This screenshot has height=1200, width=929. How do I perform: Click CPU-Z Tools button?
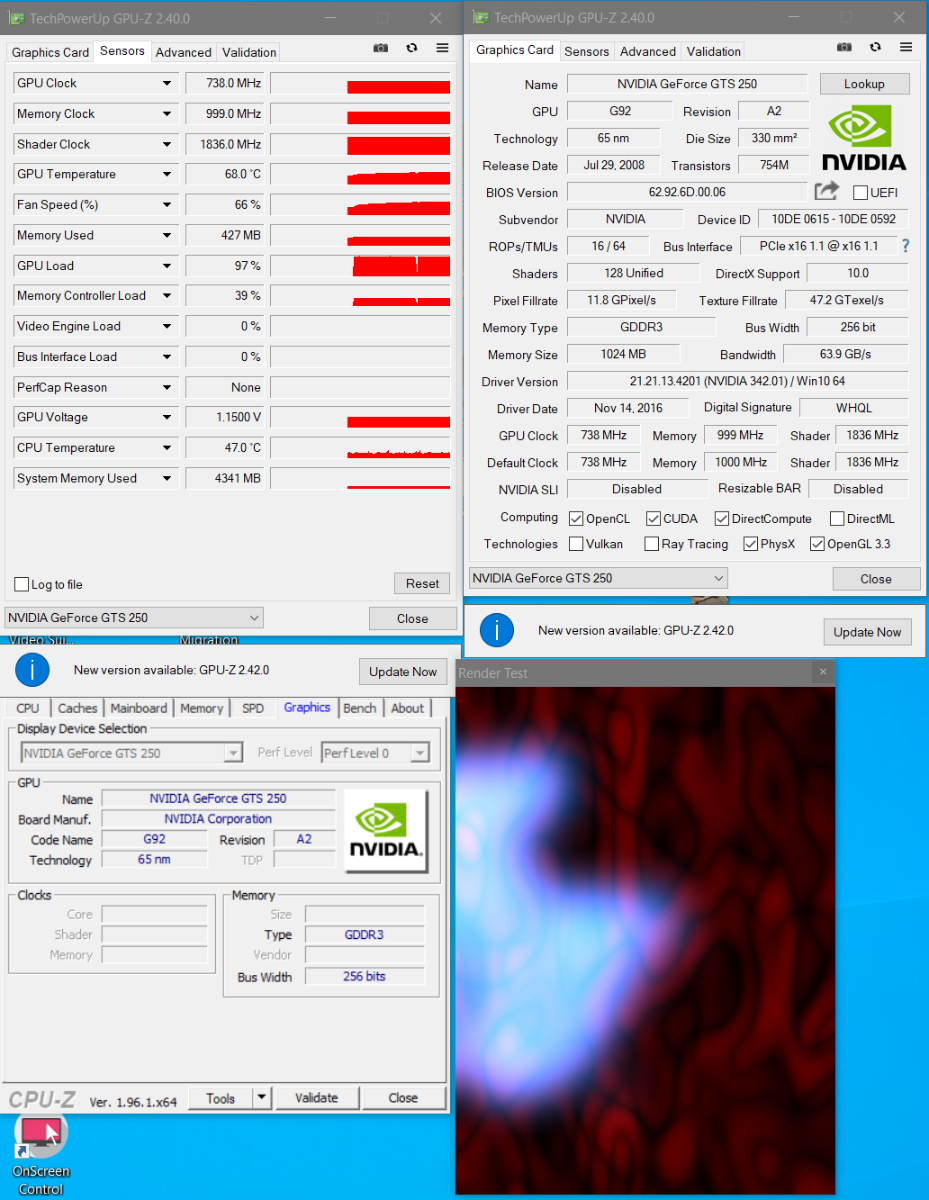pos(221,1097)
